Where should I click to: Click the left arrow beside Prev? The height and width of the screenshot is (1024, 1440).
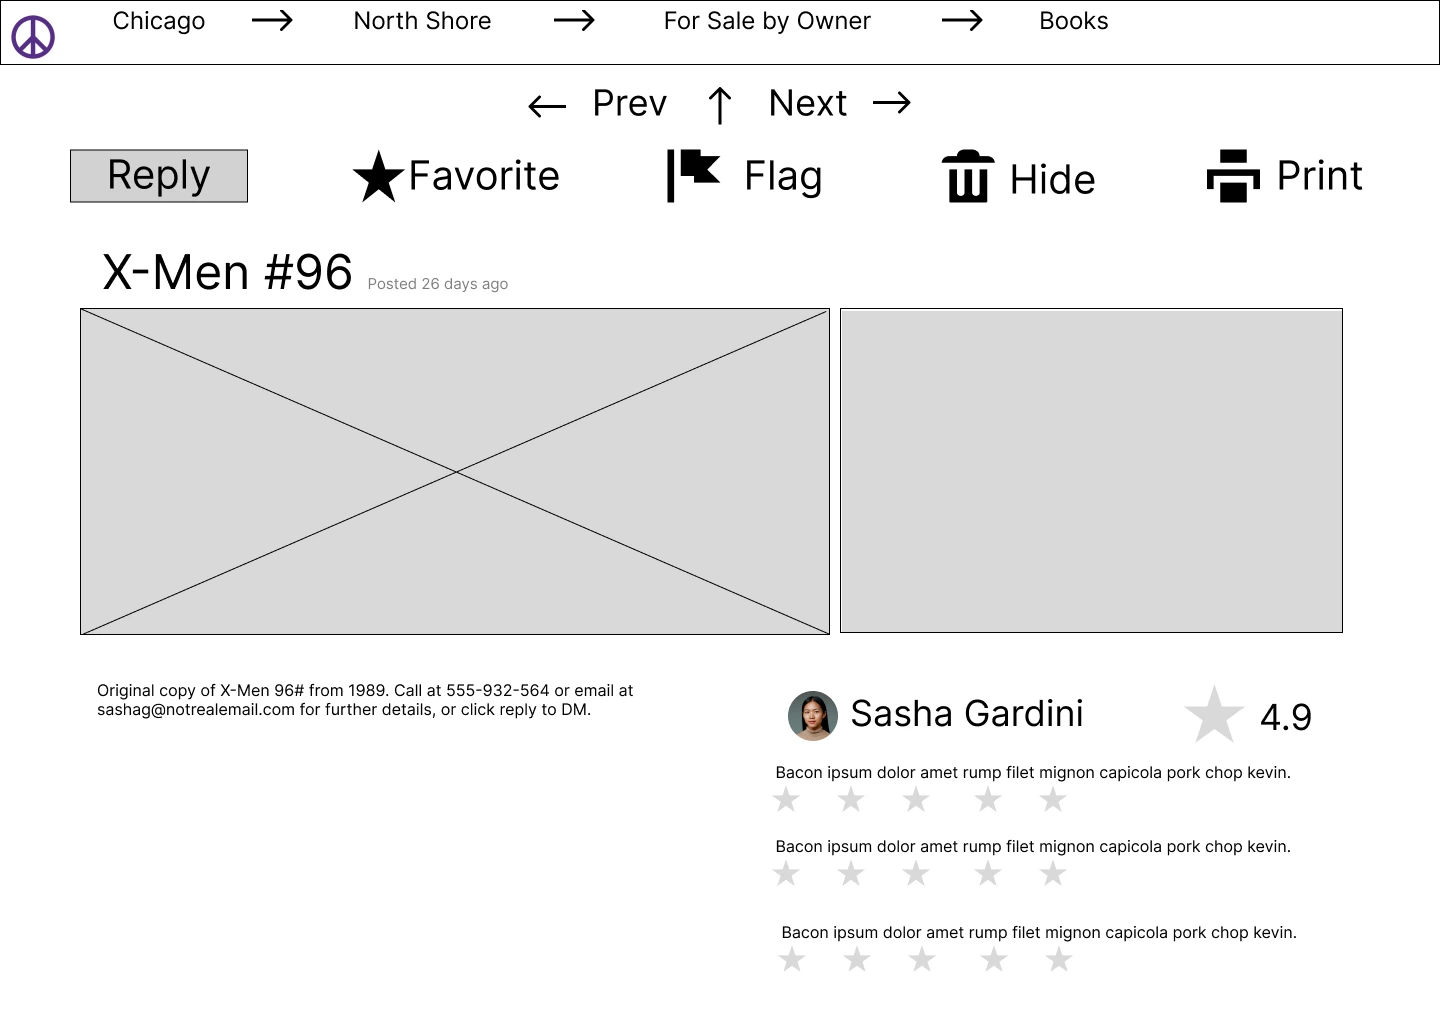(547, 106)
